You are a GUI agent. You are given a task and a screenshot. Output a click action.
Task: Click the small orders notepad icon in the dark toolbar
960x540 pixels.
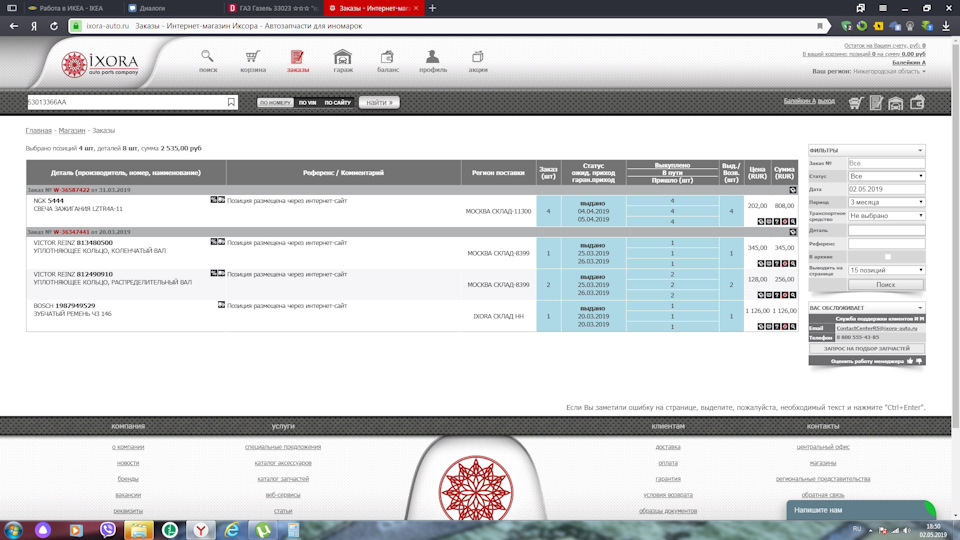coord(876,103)
